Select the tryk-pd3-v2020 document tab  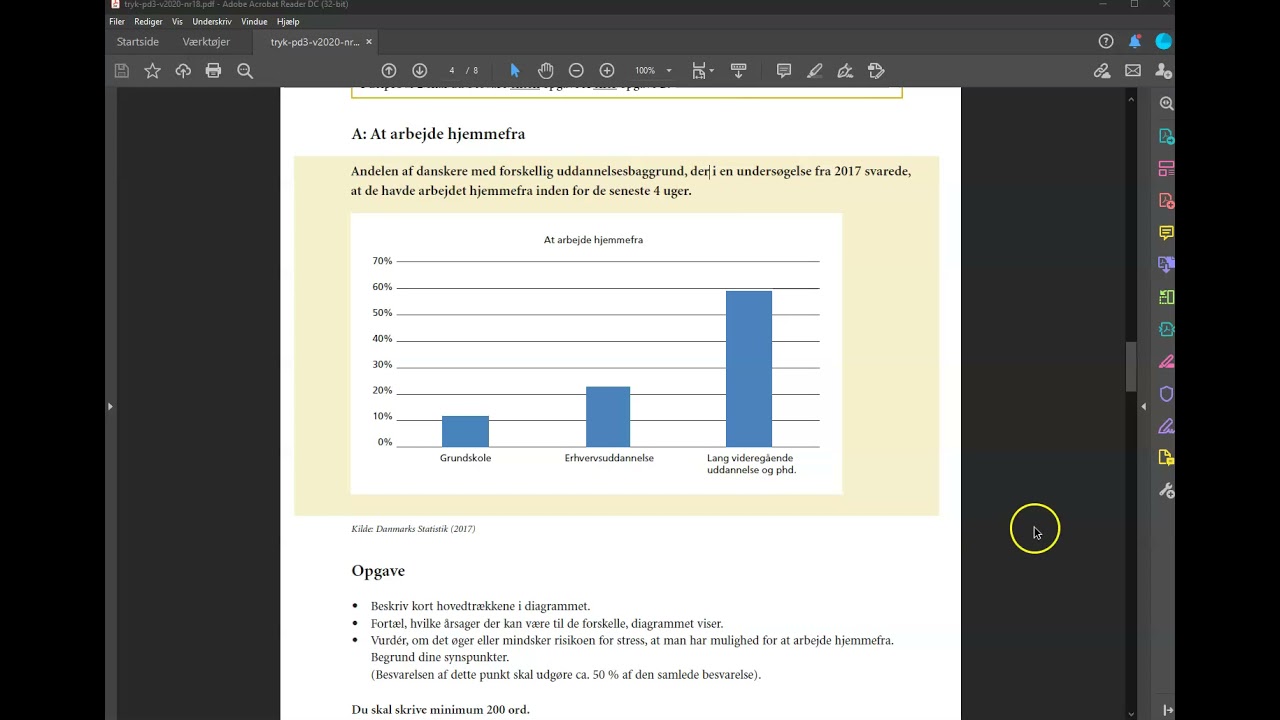(x=314, y=42)
